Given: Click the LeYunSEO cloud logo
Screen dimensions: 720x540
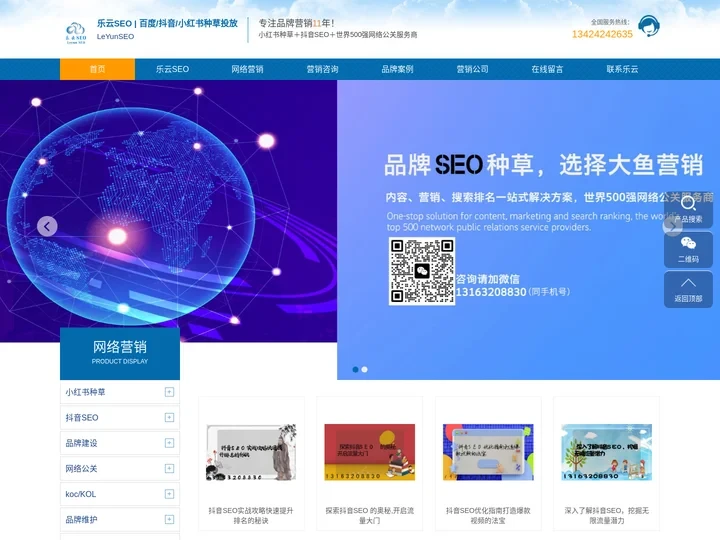Looking at the screenshot, I should point(76,33).
